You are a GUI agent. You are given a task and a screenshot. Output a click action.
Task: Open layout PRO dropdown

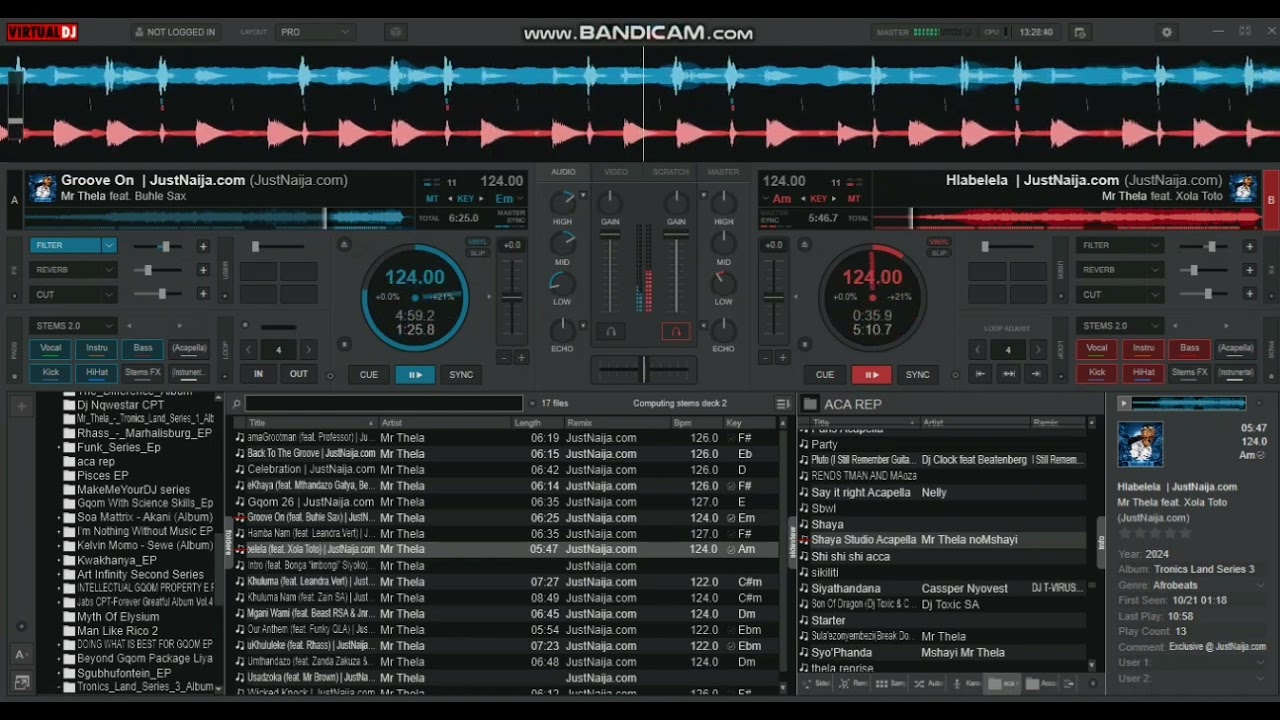tap(315, 32)
